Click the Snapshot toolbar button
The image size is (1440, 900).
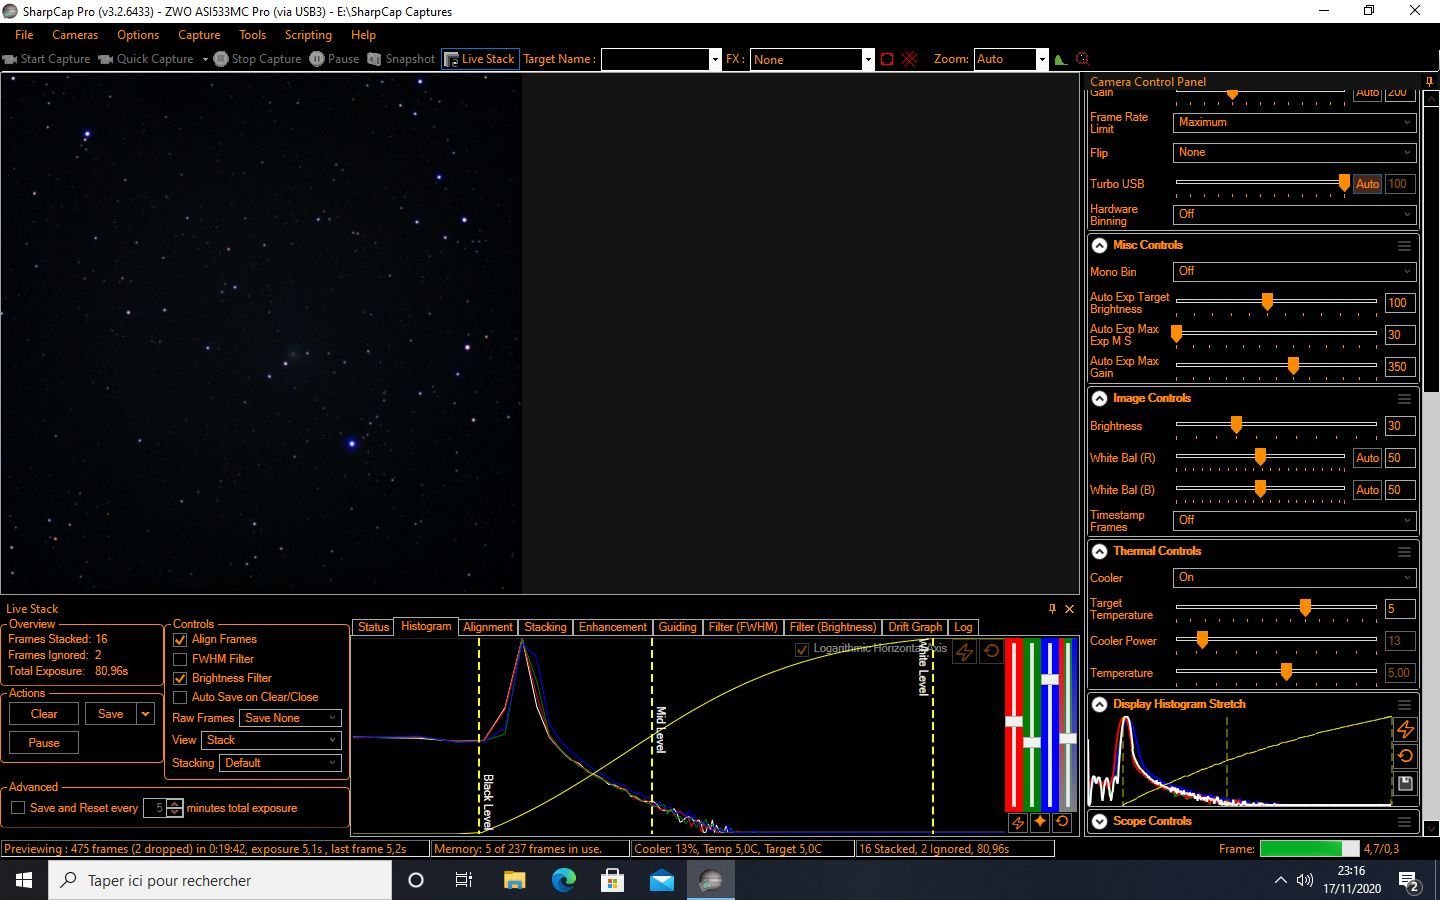[401, 59]
